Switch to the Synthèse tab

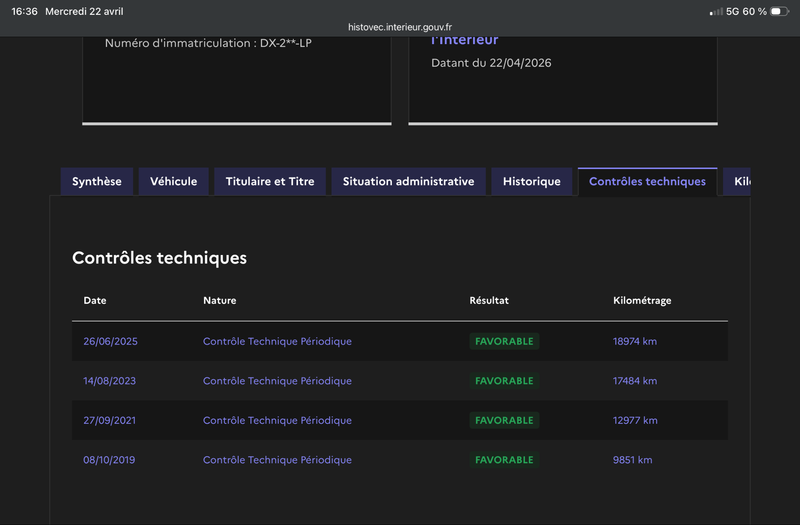click(x=97, y=182)
